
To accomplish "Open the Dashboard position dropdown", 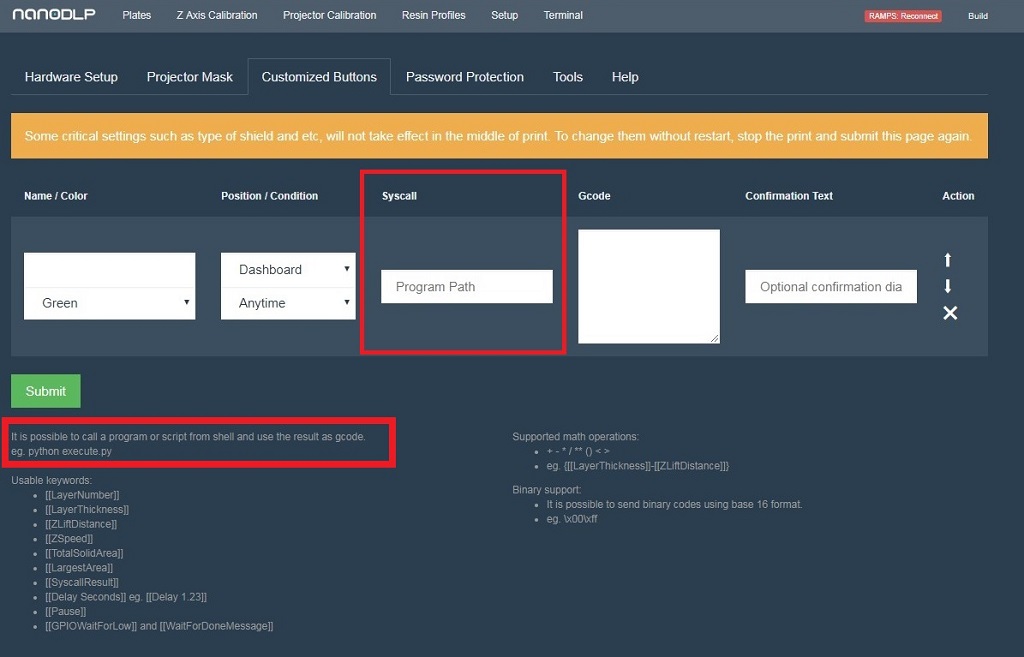I will [288, 270].
